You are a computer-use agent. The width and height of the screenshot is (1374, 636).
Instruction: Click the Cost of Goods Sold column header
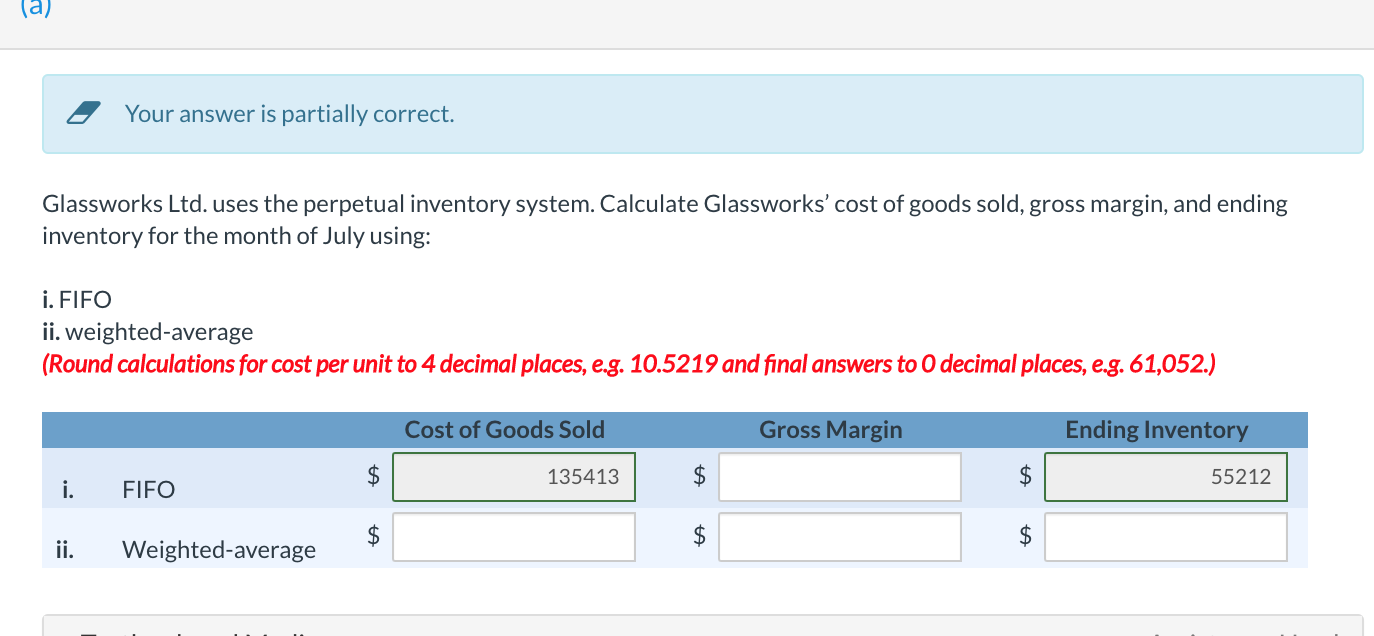point(504,429)
